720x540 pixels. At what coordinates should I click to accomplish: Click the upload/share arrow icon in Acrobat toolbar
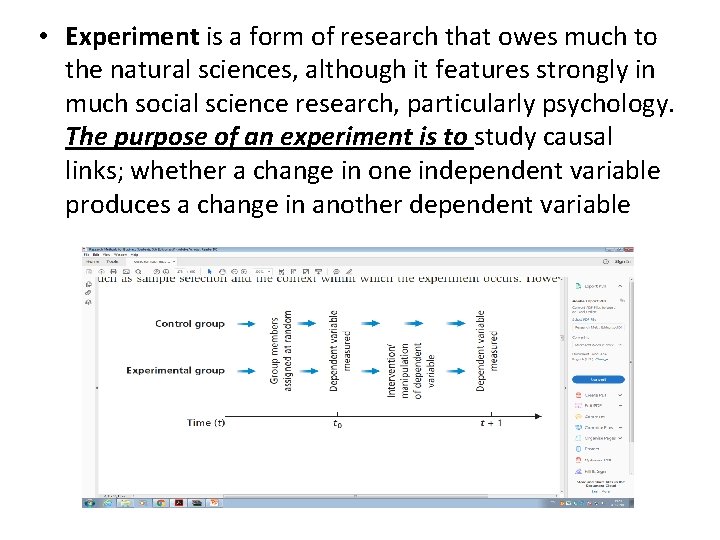tap(101, 272)
